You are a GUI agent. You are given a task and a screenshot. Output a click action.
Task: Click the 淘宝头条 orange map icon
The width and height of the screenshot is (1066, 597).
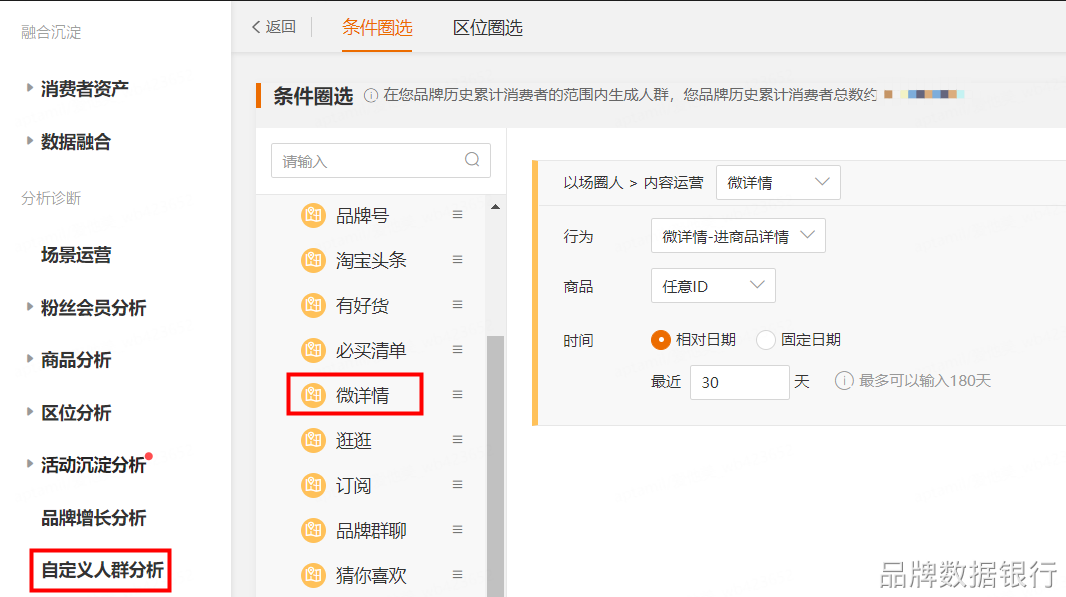(313, 260)
